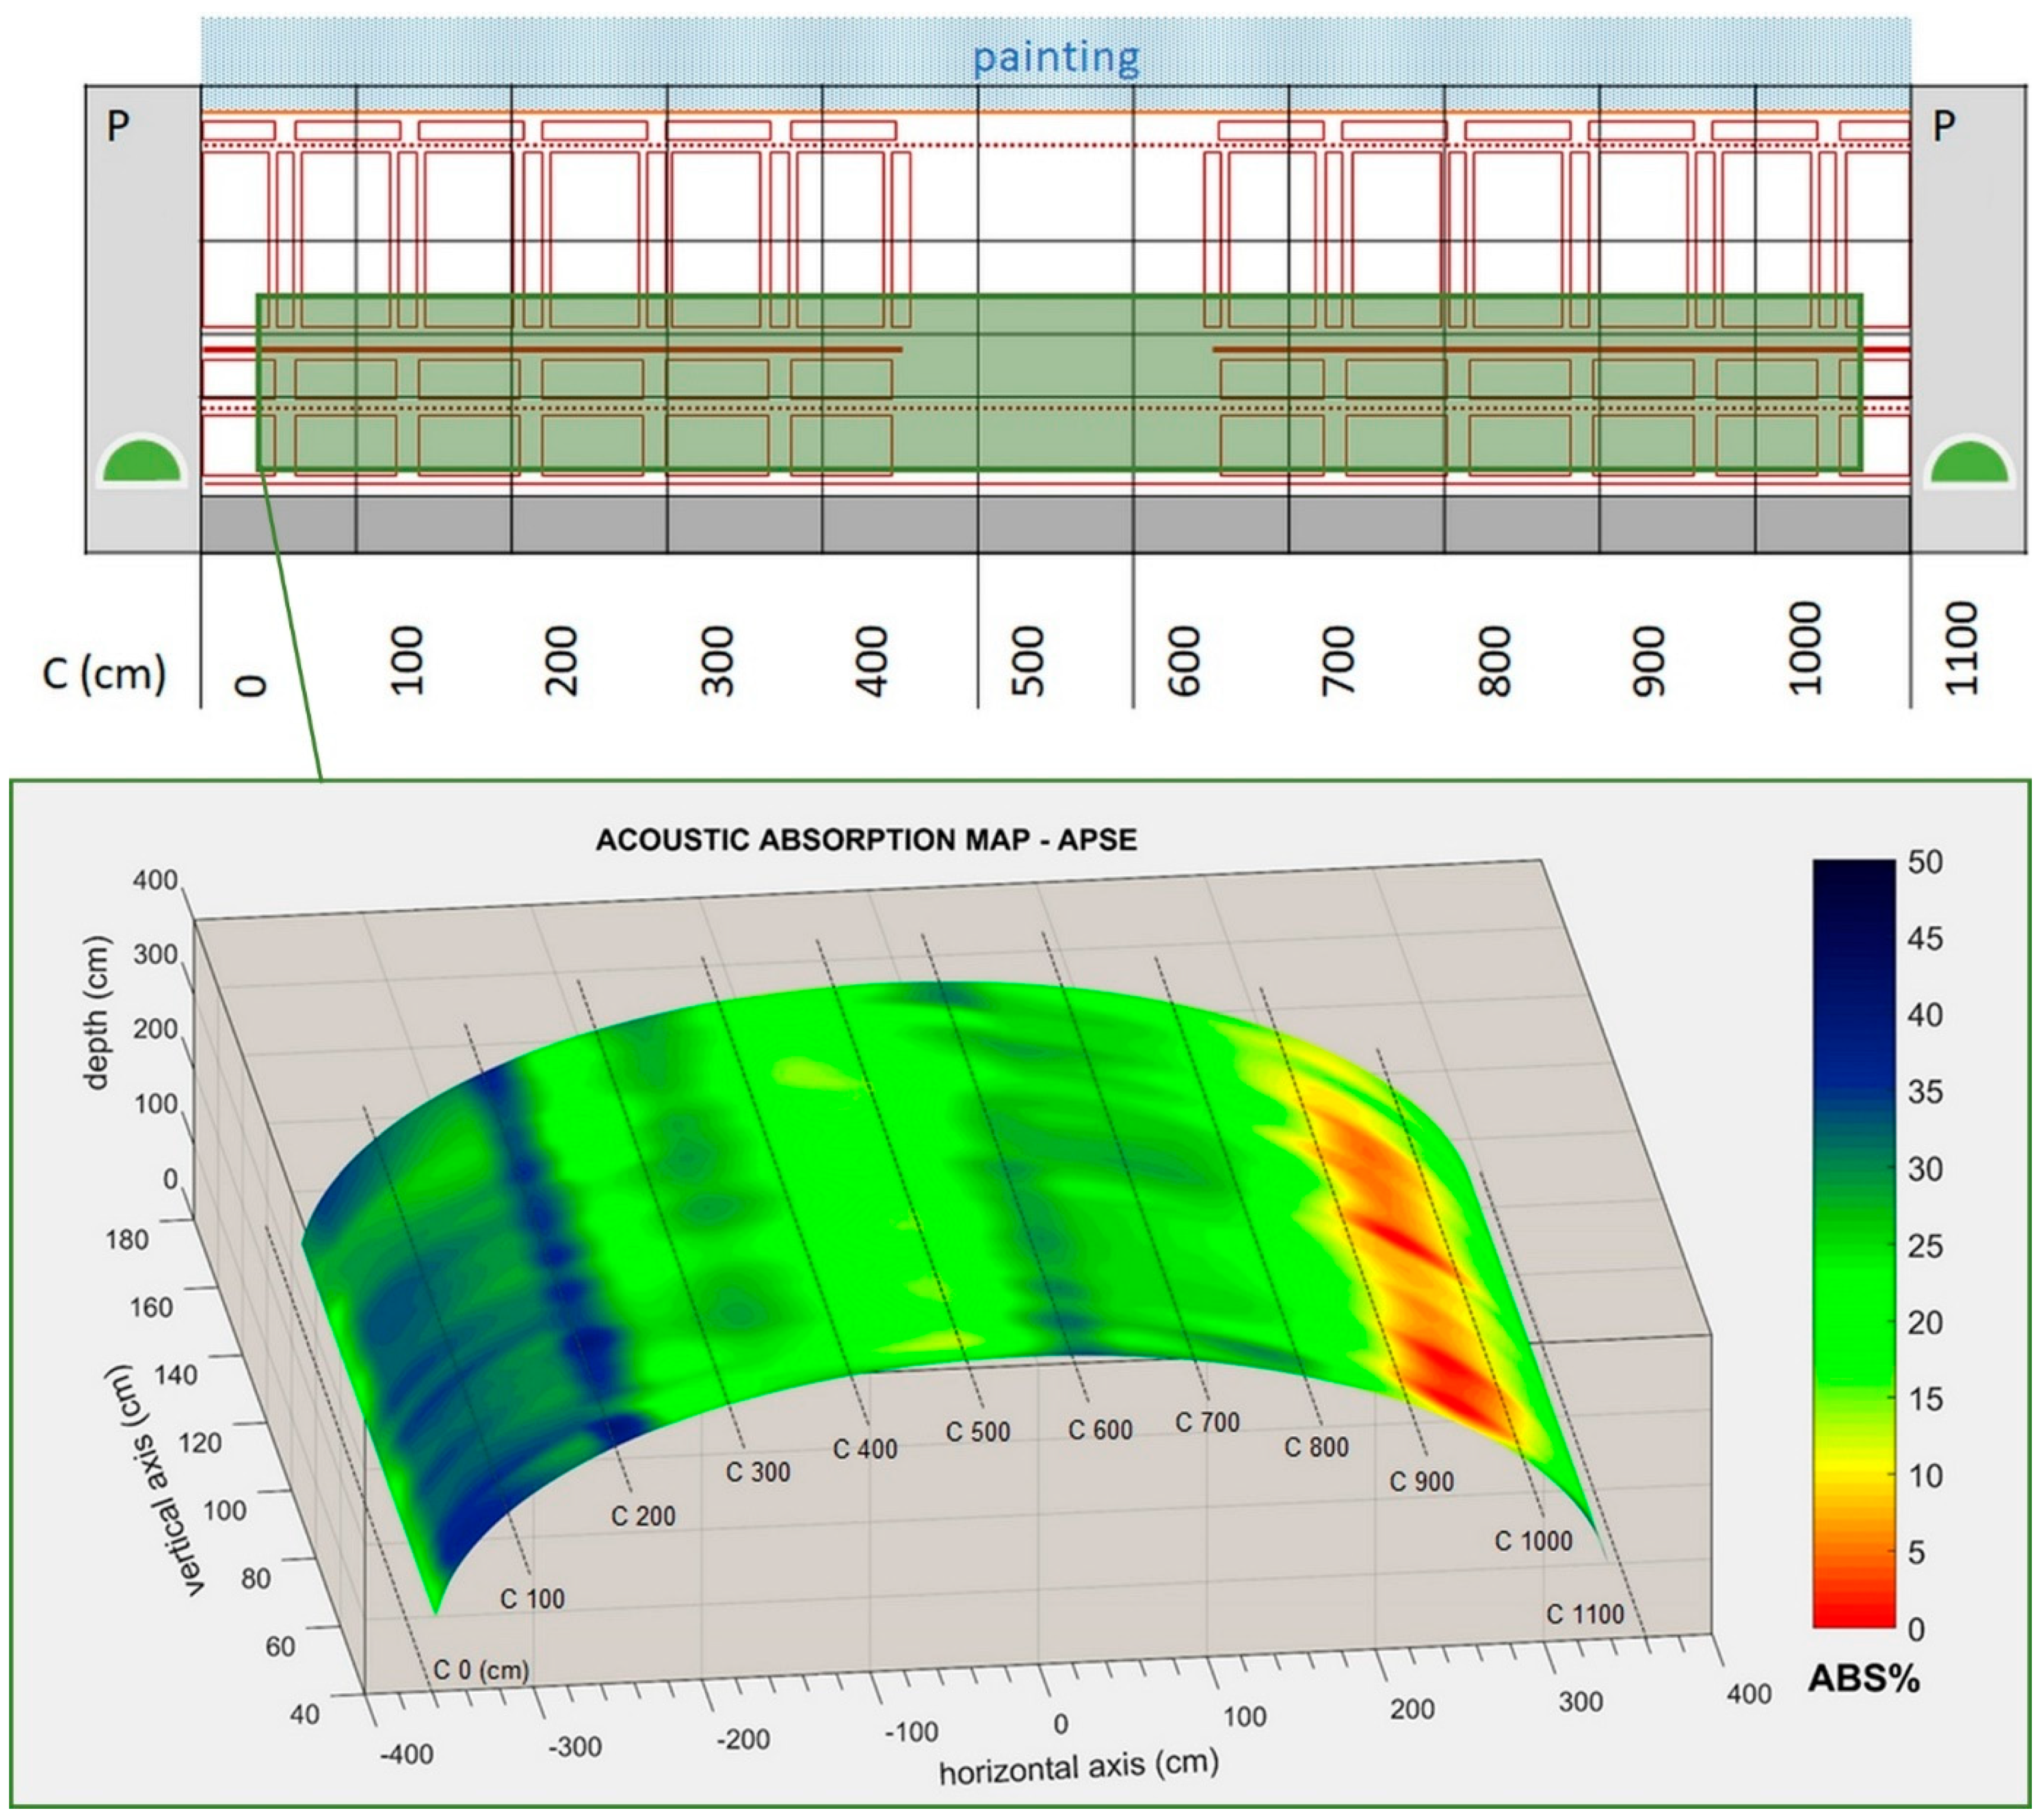The height and width of the screenshot is (1820, 2042).
Task: Click the 'horizontal axis (cm)' label
Action: click(x=1079, y=1767)
